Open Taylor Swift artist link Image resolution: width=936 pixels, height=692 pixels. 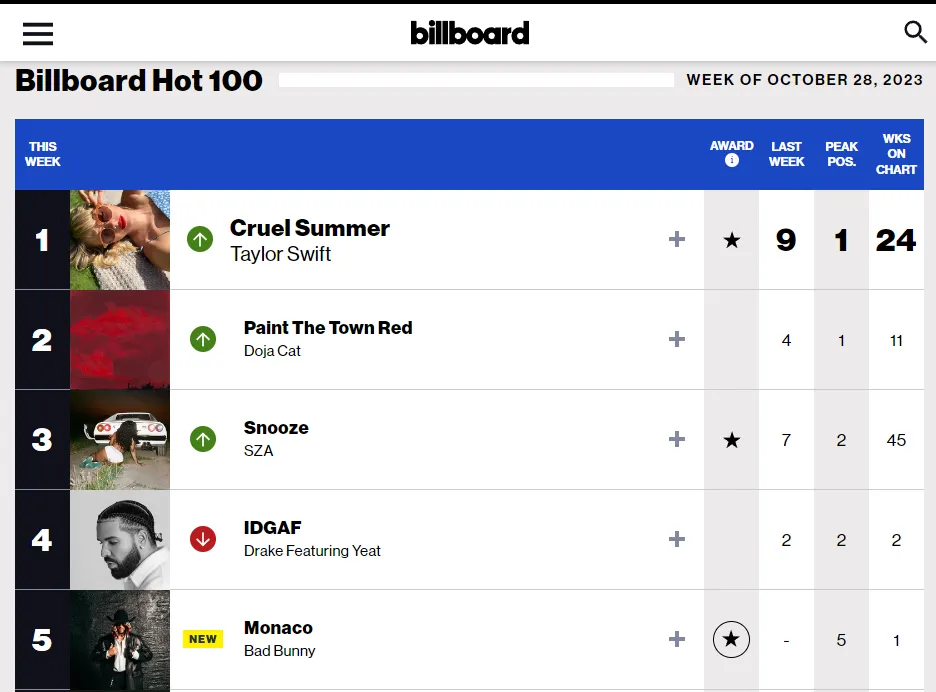pos(280,254)
